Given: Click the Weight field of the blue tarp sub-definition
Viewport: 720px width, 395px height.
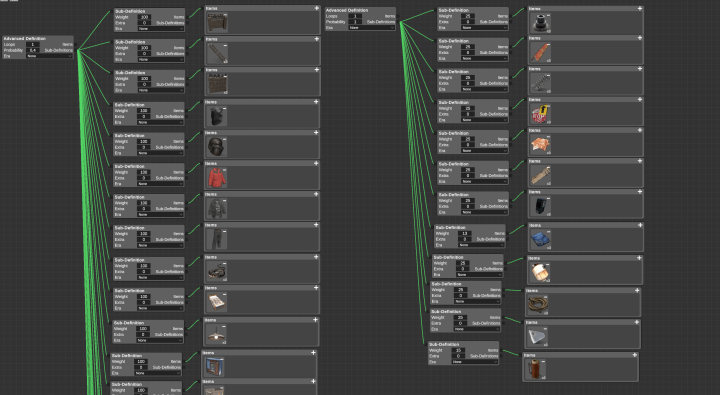Looking at the screenshot, I should 465,233.
